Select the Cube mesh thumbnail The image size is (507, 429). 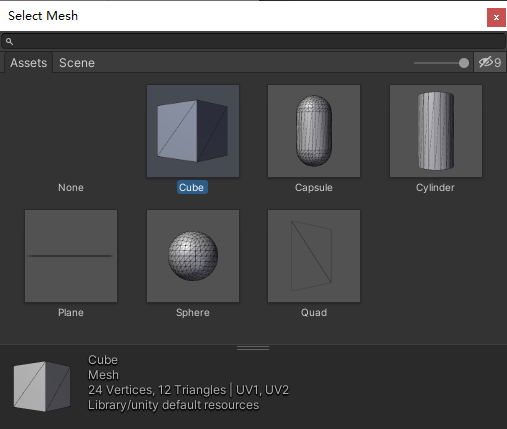(193, 131)
